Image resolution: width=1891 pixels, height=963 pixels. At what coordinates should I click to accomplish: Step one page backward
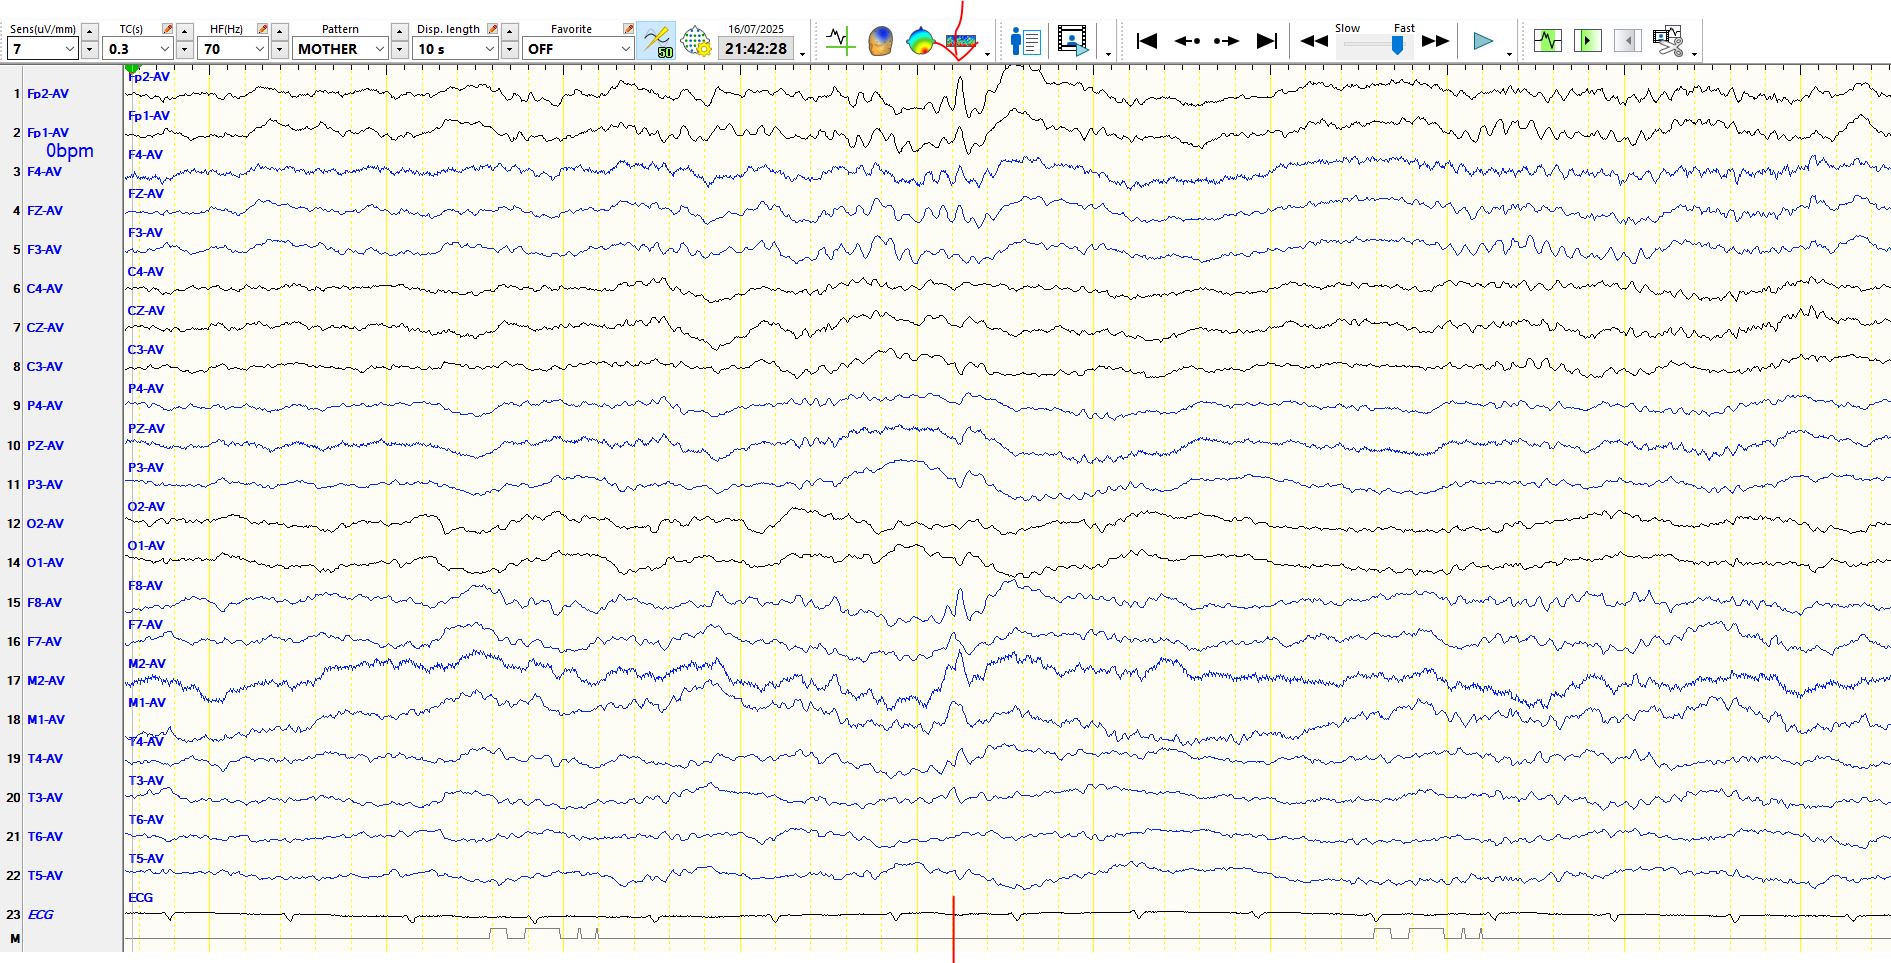(x=1187, y=41)
